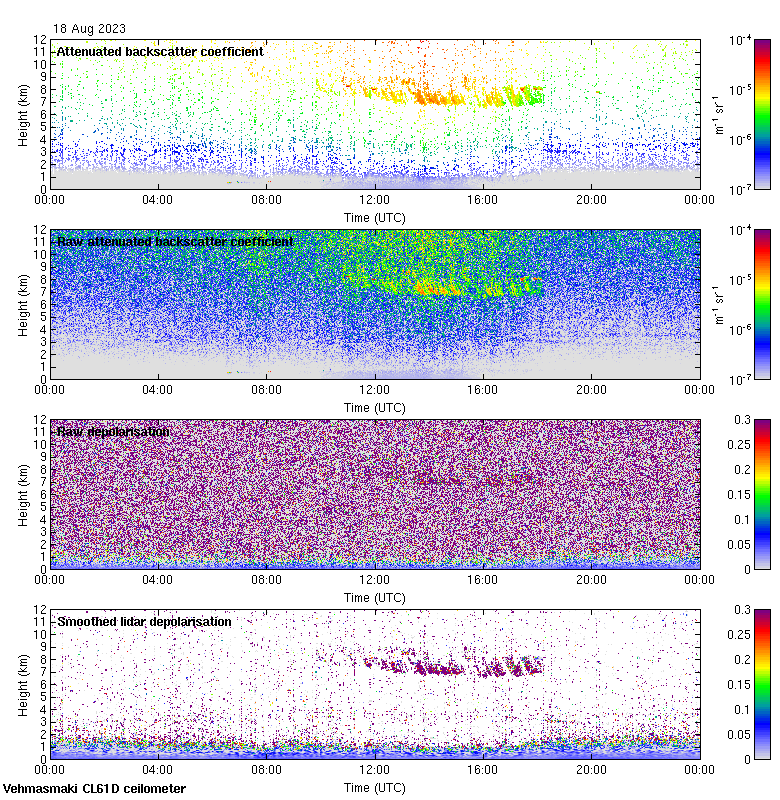Click Height (km) axis label of Raw attenuated backscatter plot
Image resolution: width=780 pixels, height=800 pixels.
23,305
